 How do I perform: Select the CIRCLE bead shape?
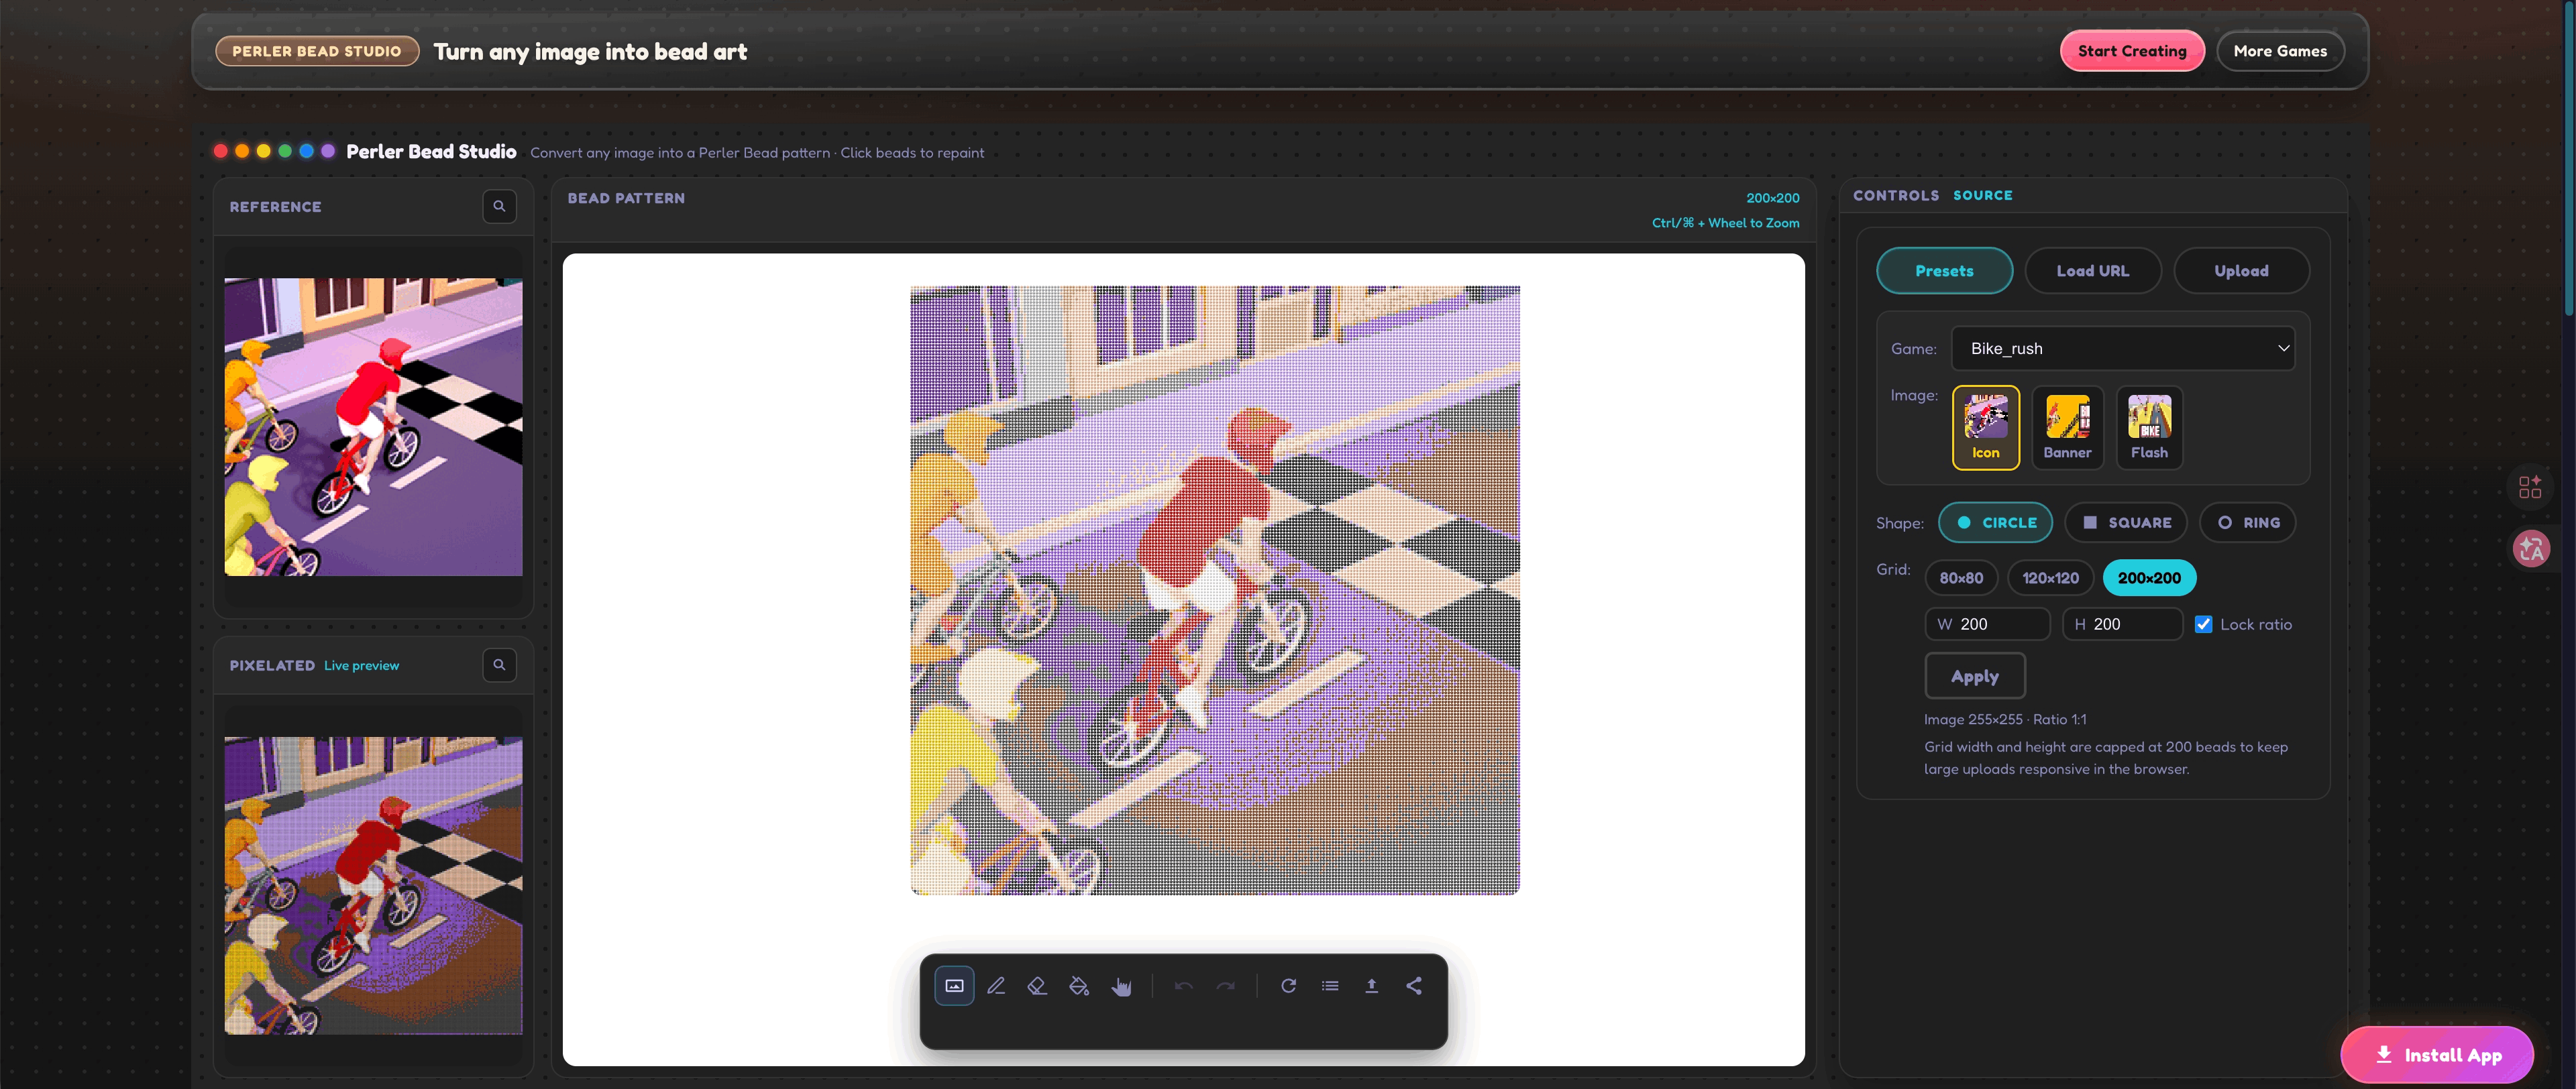(x=1995, y=522)
